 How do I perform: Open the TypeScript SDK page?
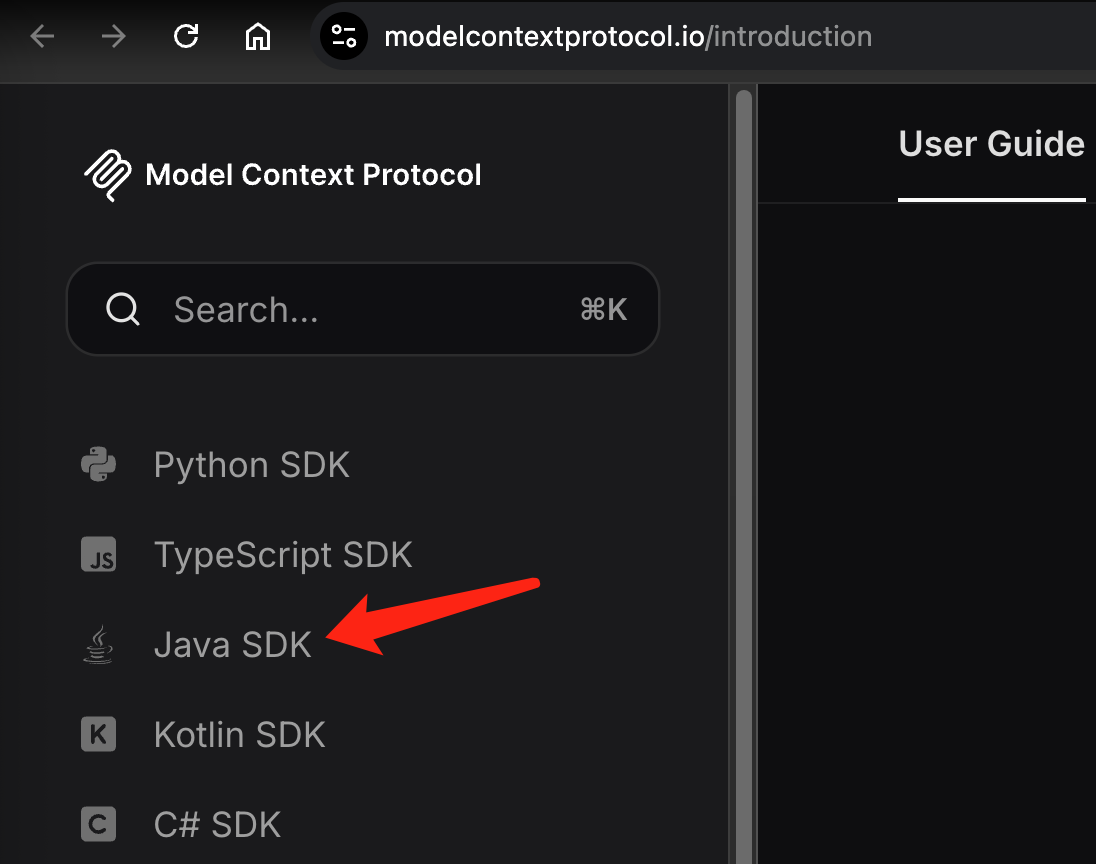(283, 554)
